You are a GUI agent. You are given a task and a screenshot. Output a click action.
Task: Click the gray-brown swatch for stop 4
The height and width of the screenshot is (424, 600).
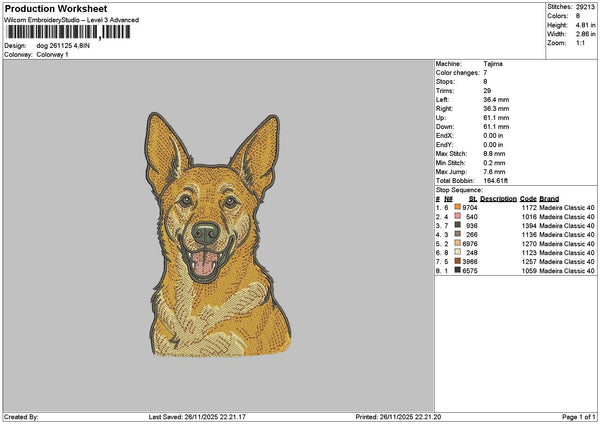coord(457,234)
